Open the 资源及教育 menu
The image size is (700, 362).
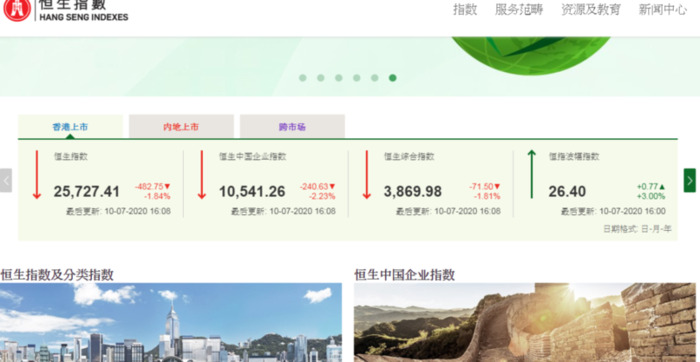(x=591, y=9)
